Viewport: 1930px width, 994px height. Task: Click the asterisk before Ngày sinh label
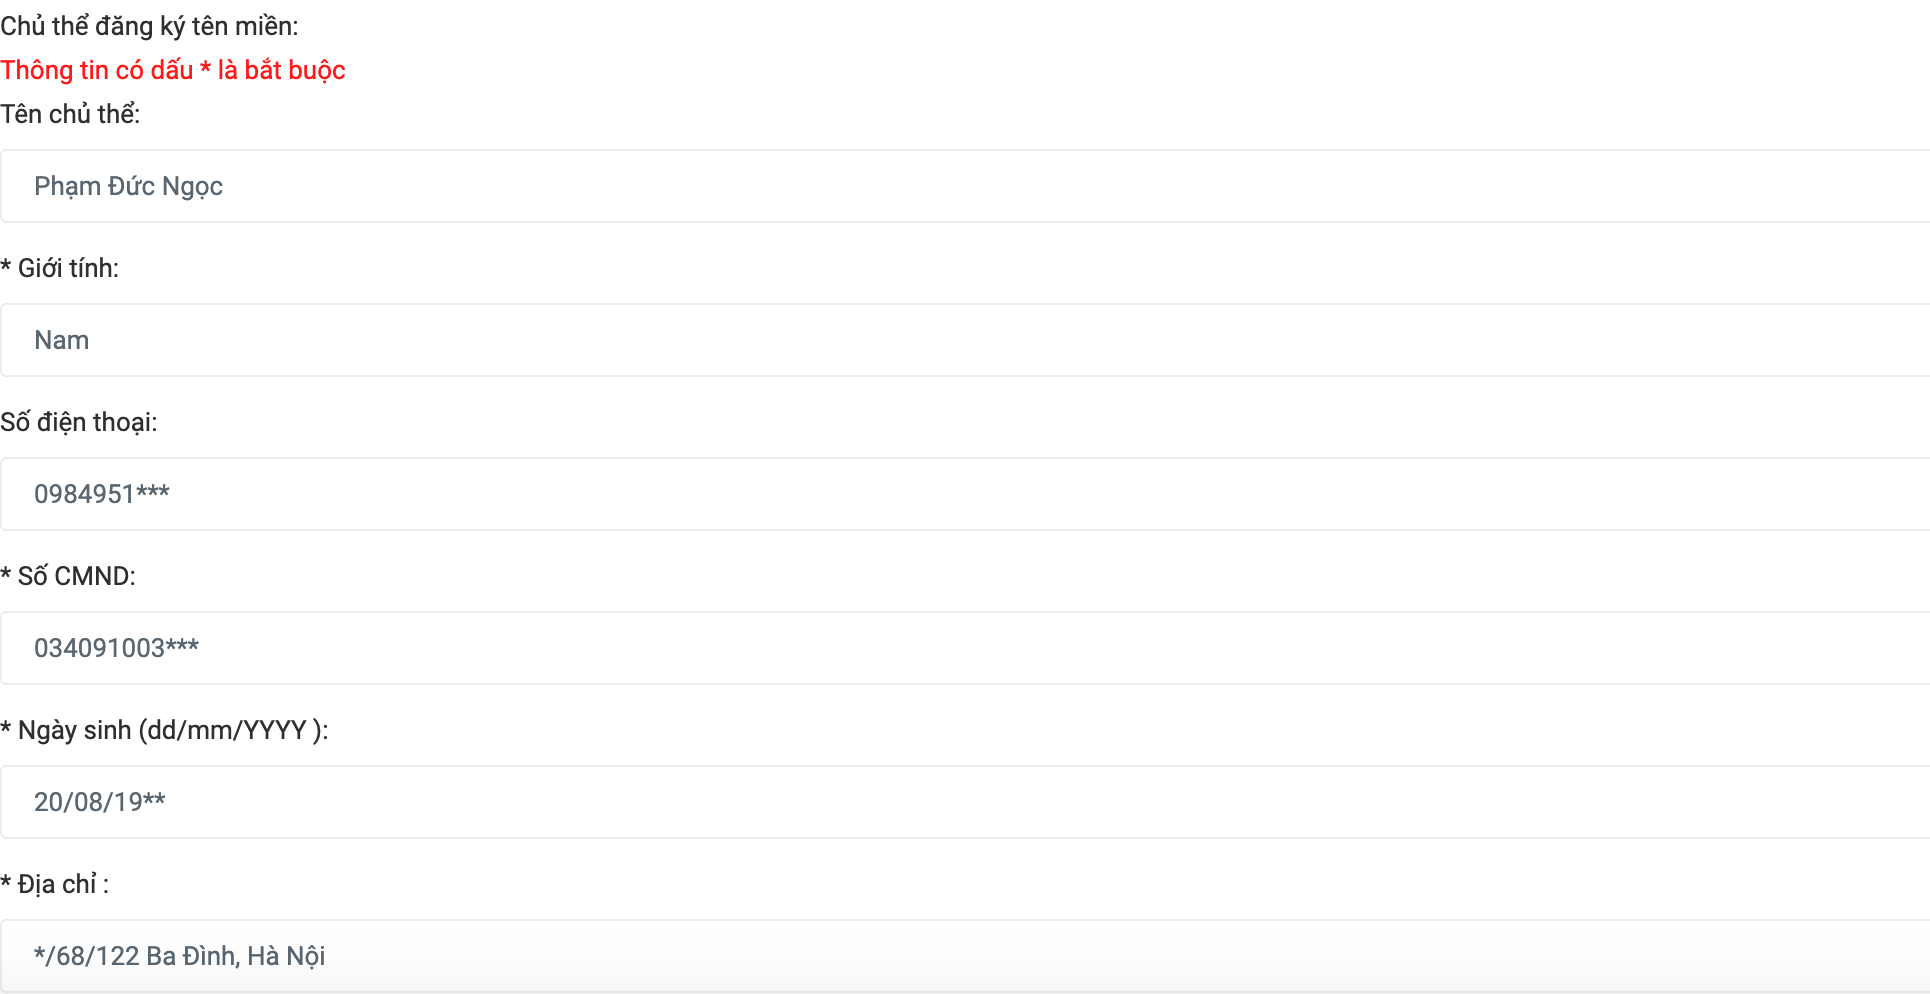coord(6,729)
